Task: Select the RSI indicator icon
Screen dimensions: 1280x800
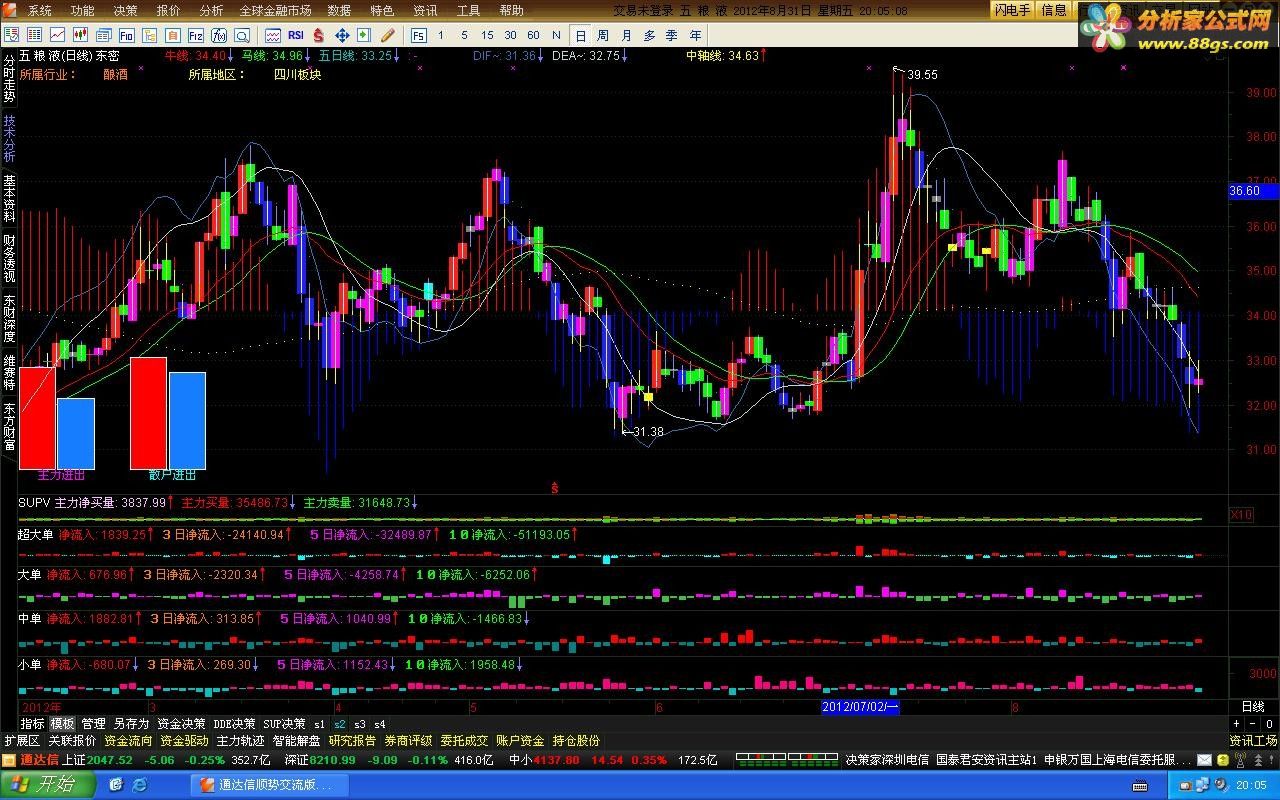Action: click(295, 35)
